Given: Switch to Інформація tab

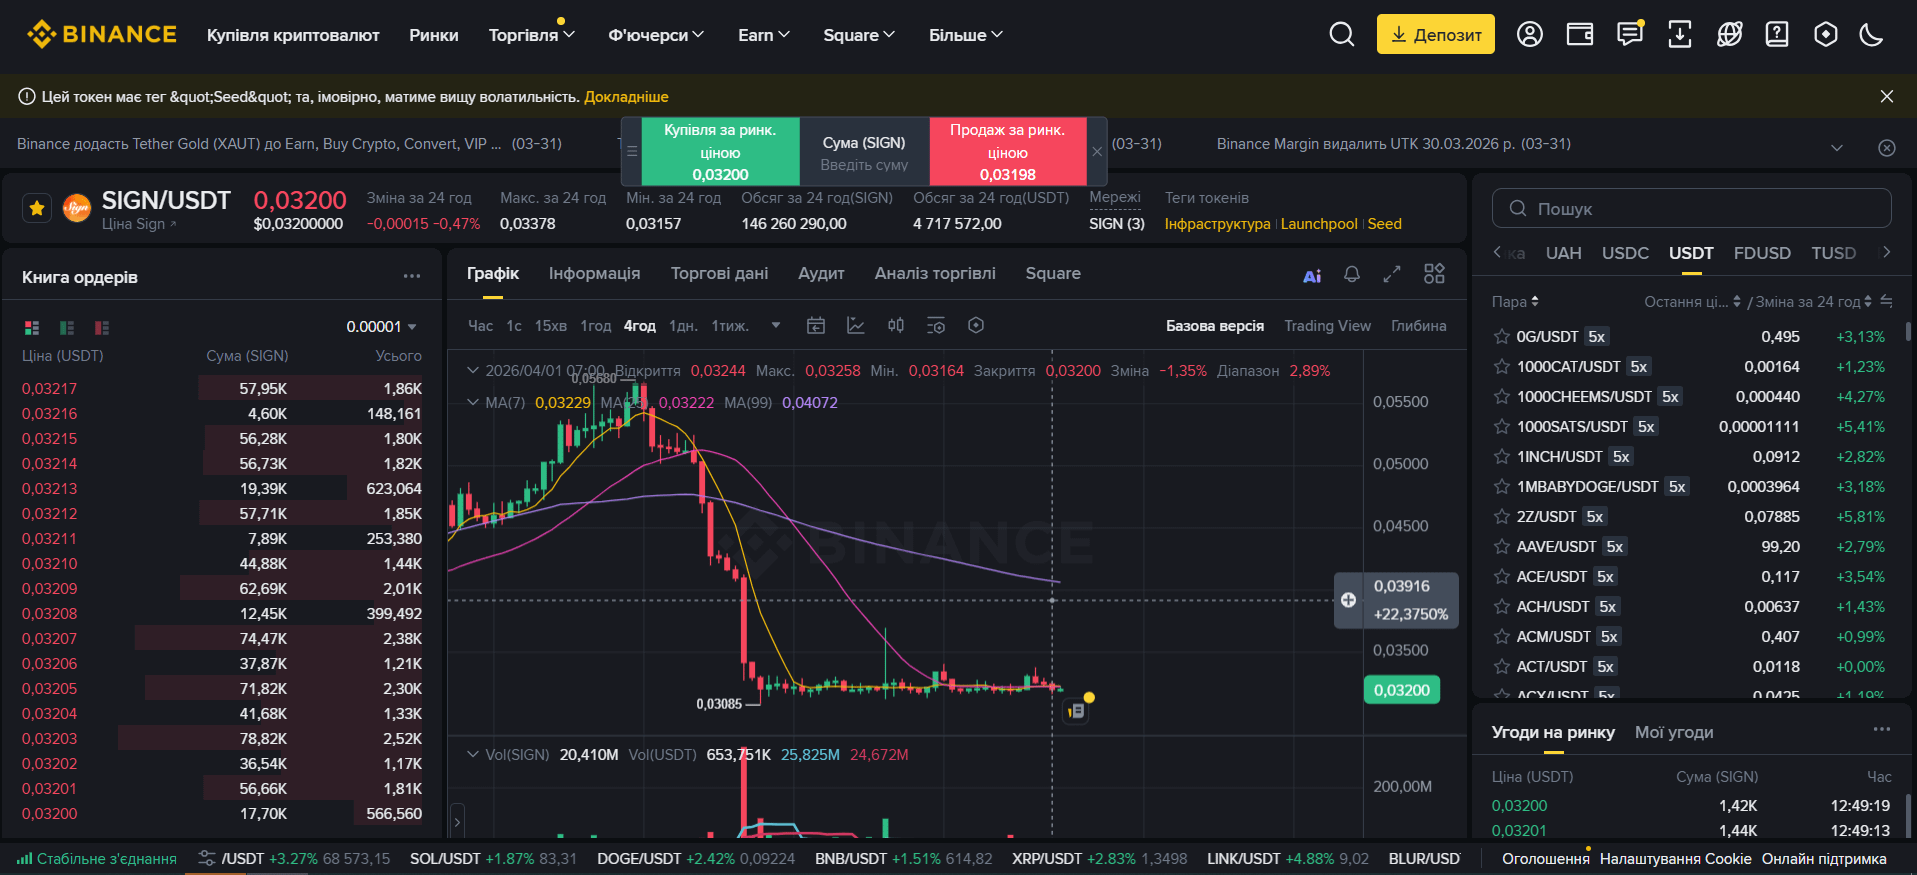Looking at the screenshot, I should [x=594, y=273].
